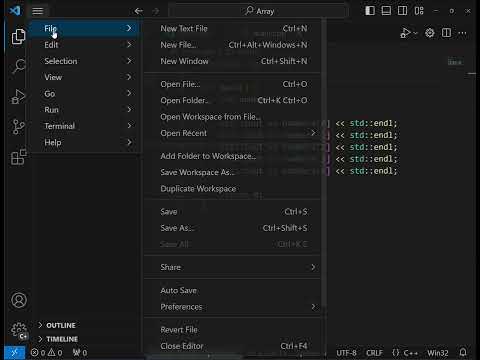Screen dimensions: 480x360
Task: Toggle Auto Save
Action: click(233, 290)
